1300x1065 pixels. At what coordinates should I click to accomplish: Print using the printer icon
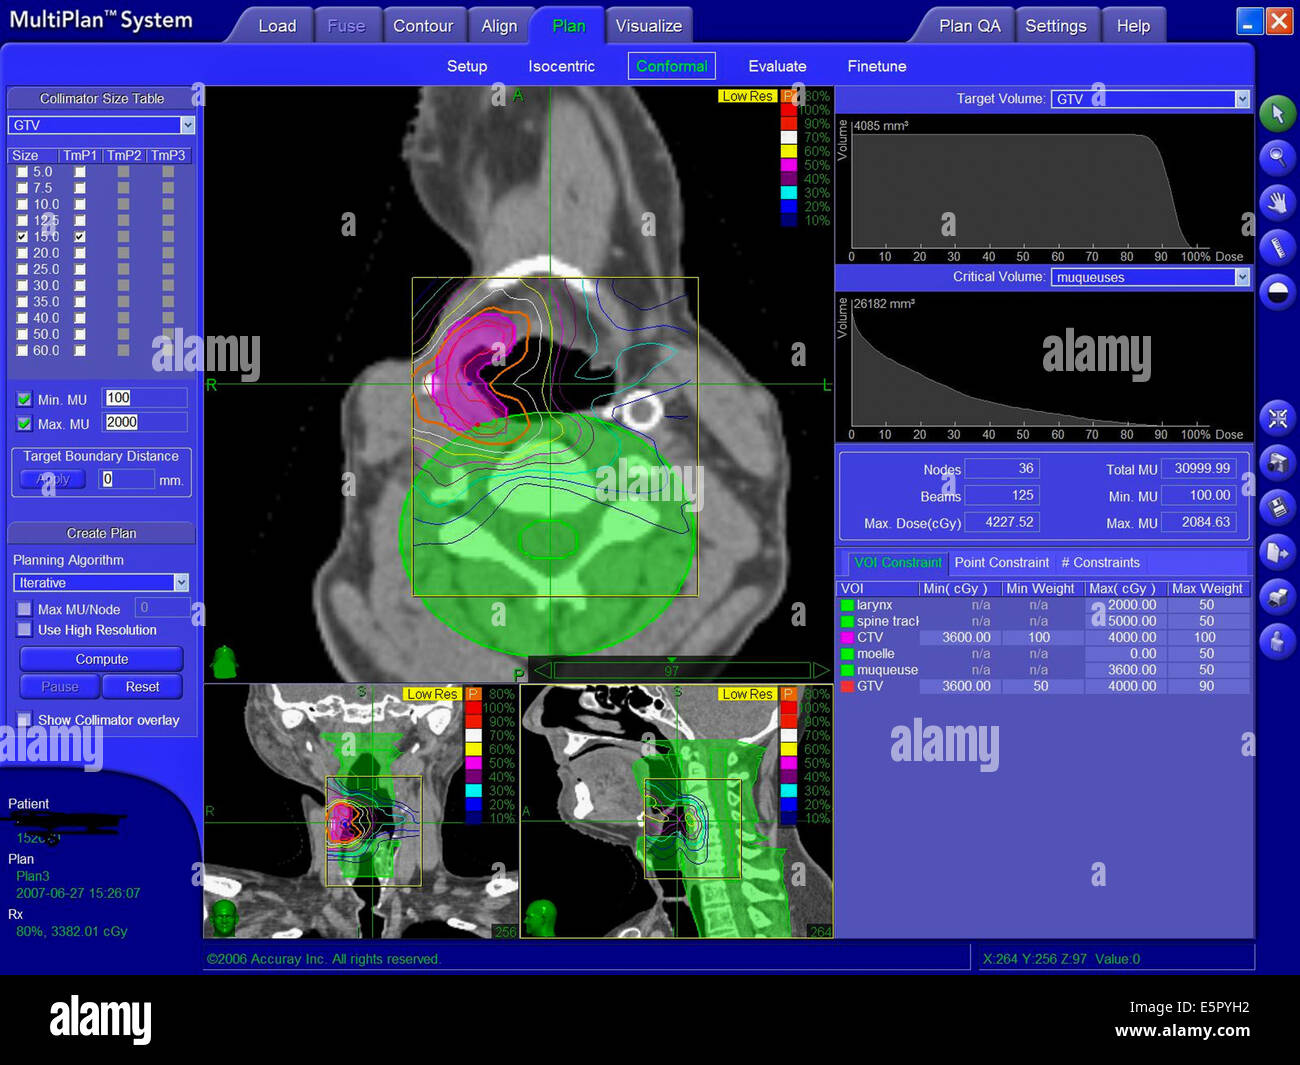(1277, 596)
